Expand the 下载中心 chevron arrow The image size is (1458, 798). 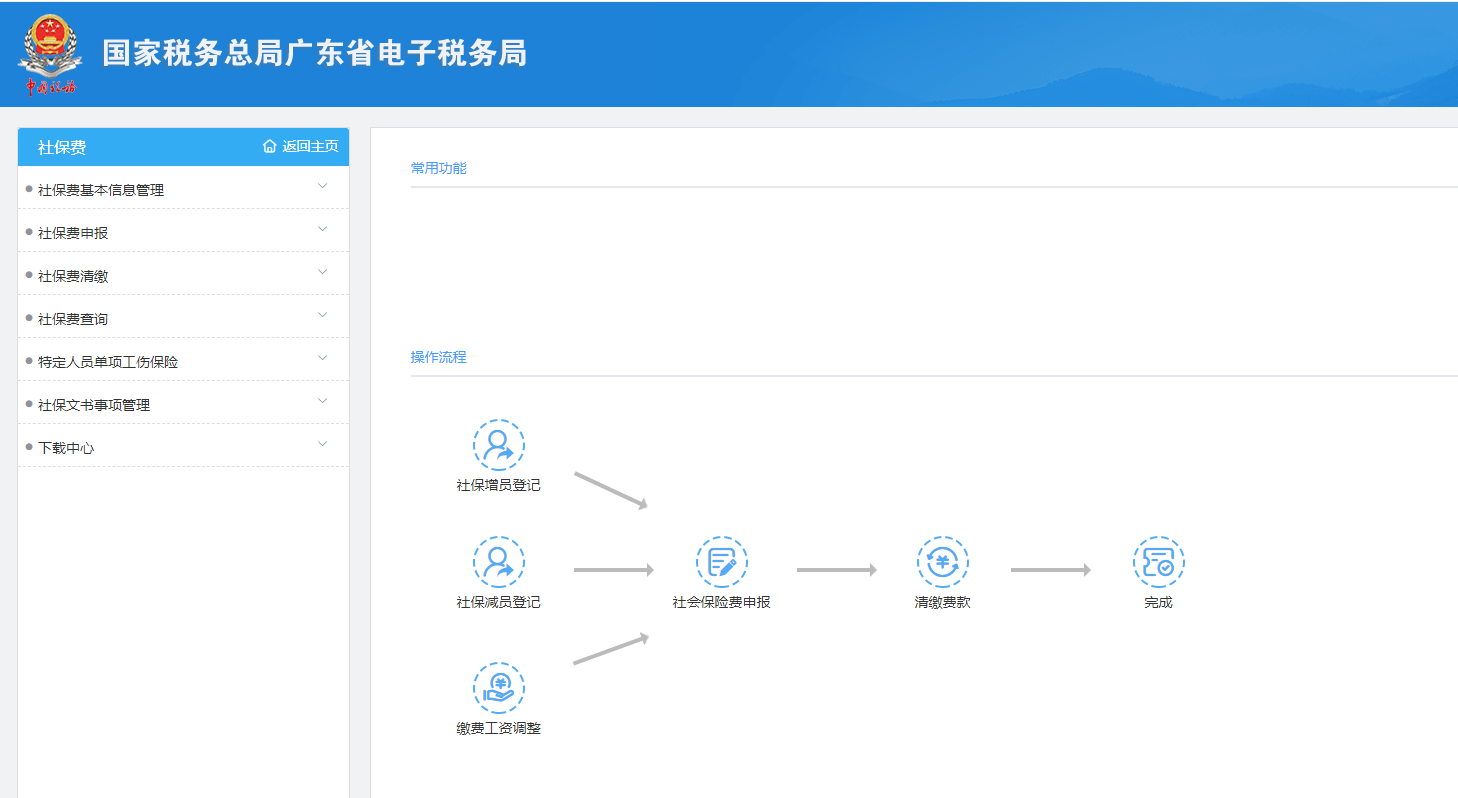[322, 444]
